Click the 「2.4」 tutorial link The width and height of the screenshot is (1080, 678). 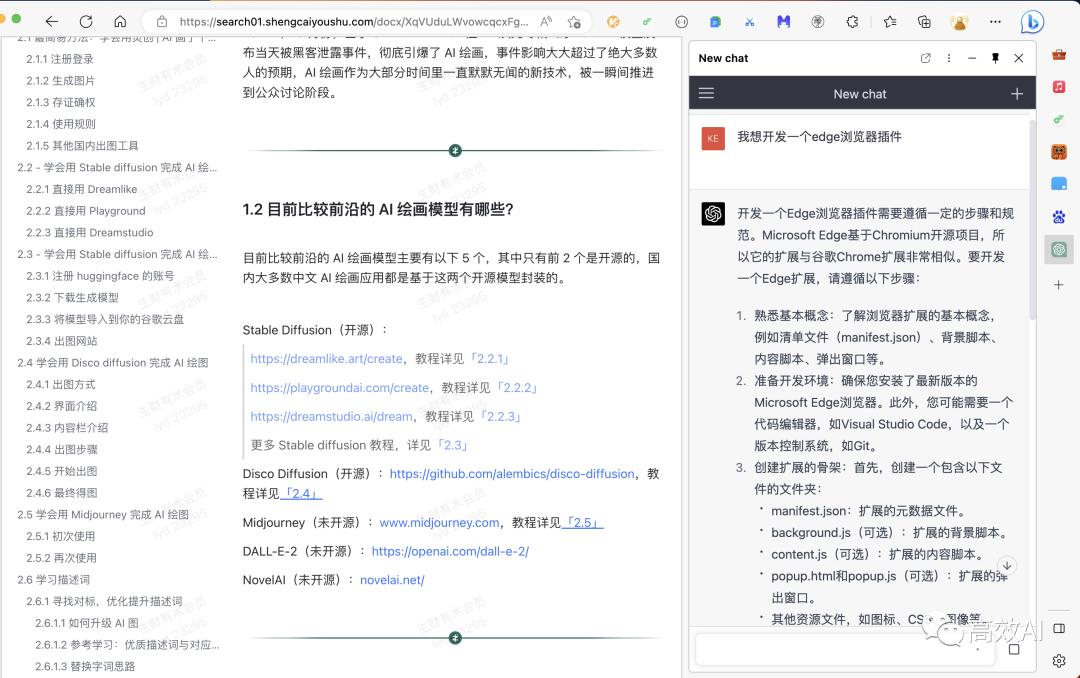click(x=300, y=493)
